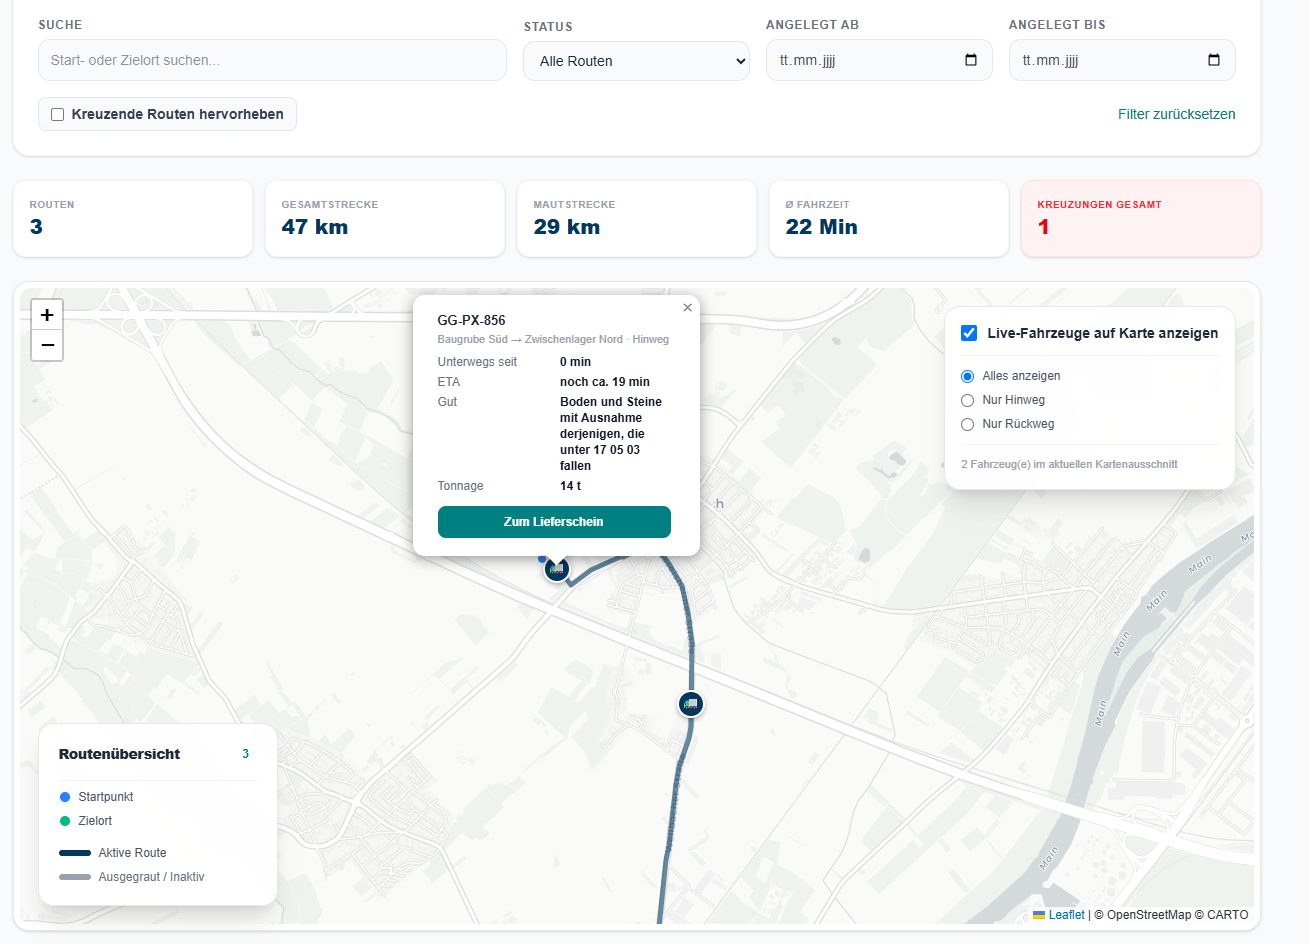Open calendar picker for Angelegt ab
1309x944 pixels.
970,60
